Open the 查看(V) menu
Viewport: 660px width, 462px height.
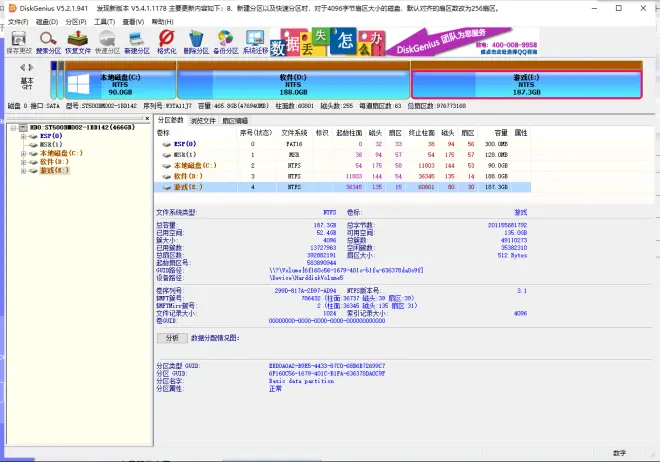tap(133, 22)
